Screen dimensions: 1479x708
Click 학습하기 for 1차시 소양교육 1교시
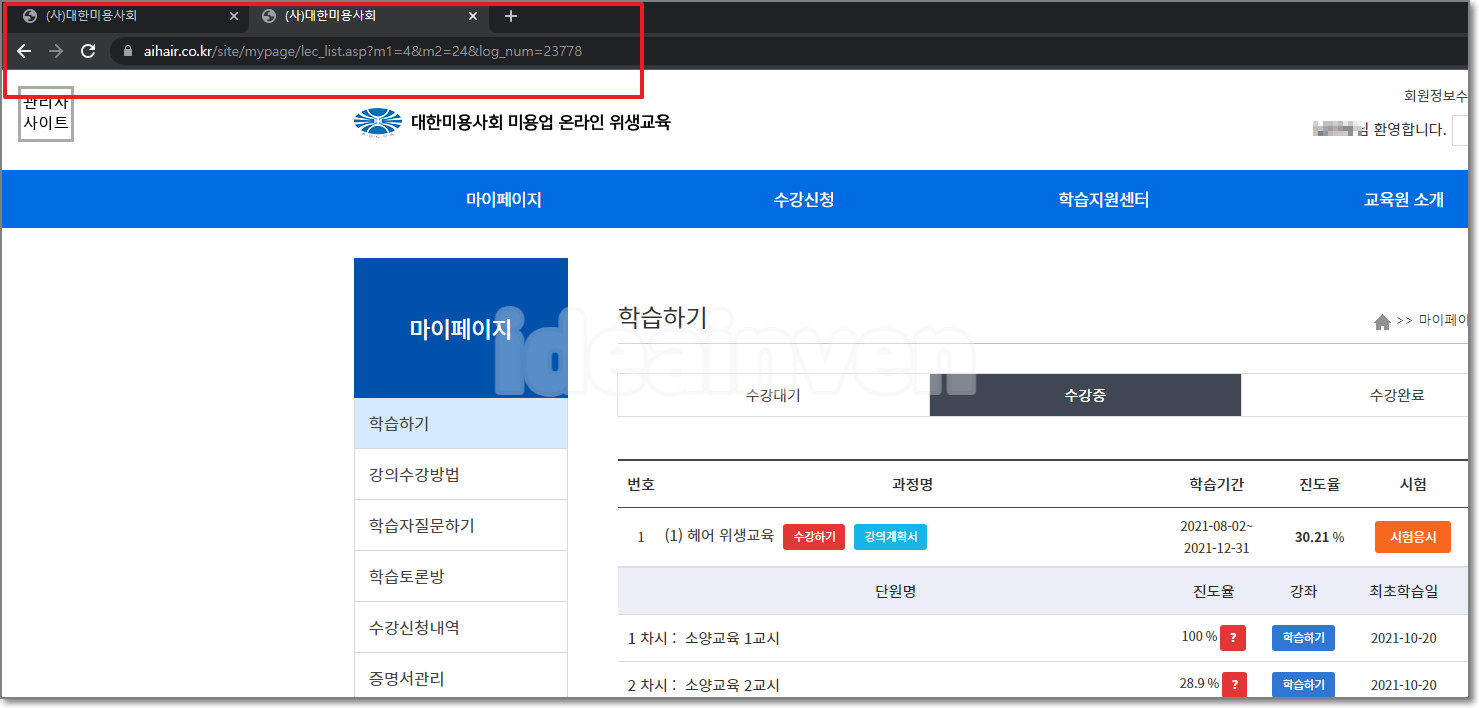click(1303, 637)
